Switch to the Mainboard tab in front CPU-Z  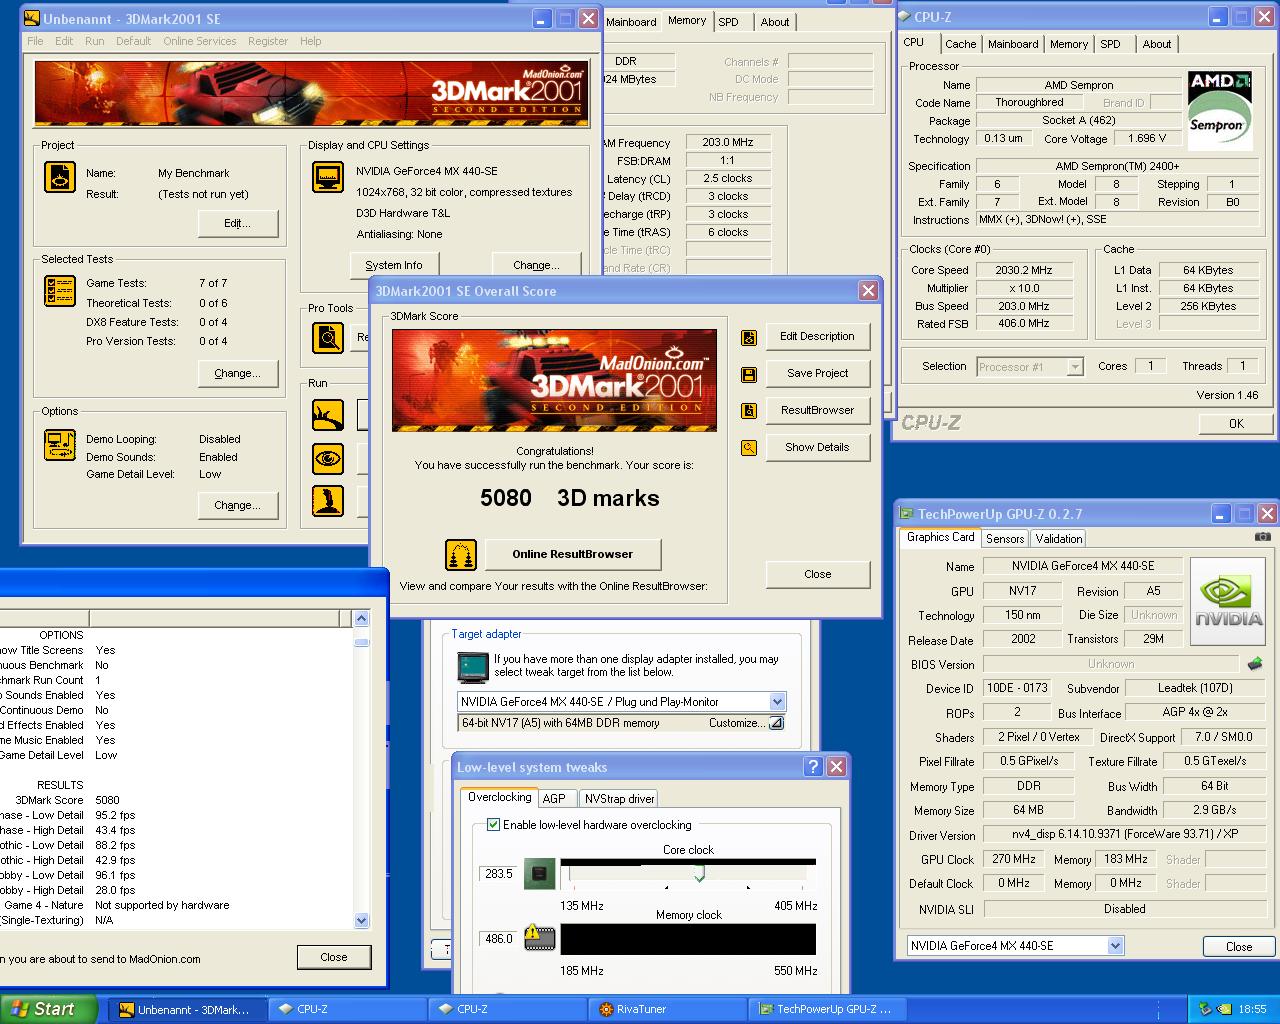tap(1013, 44)
